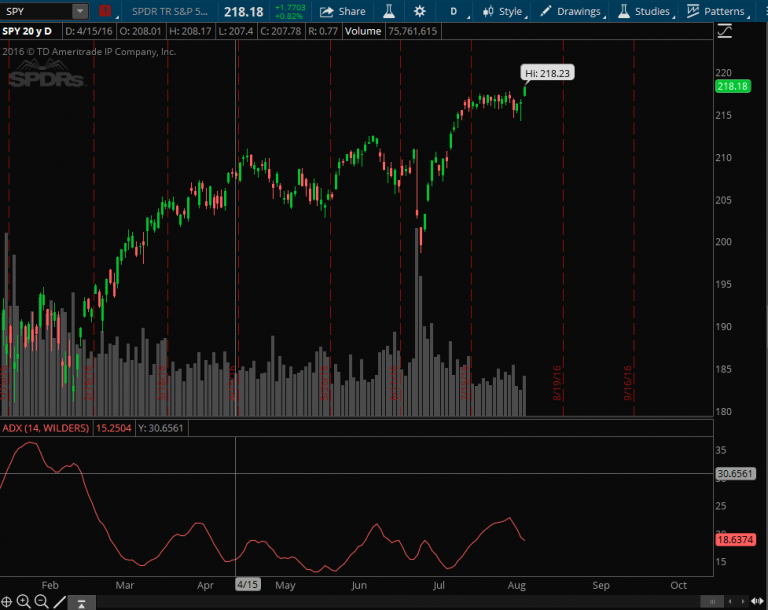Click the 75,761,615 volume value
This screenshot has width=768, height=610.
pyautogui.click(x=412, y=31)
